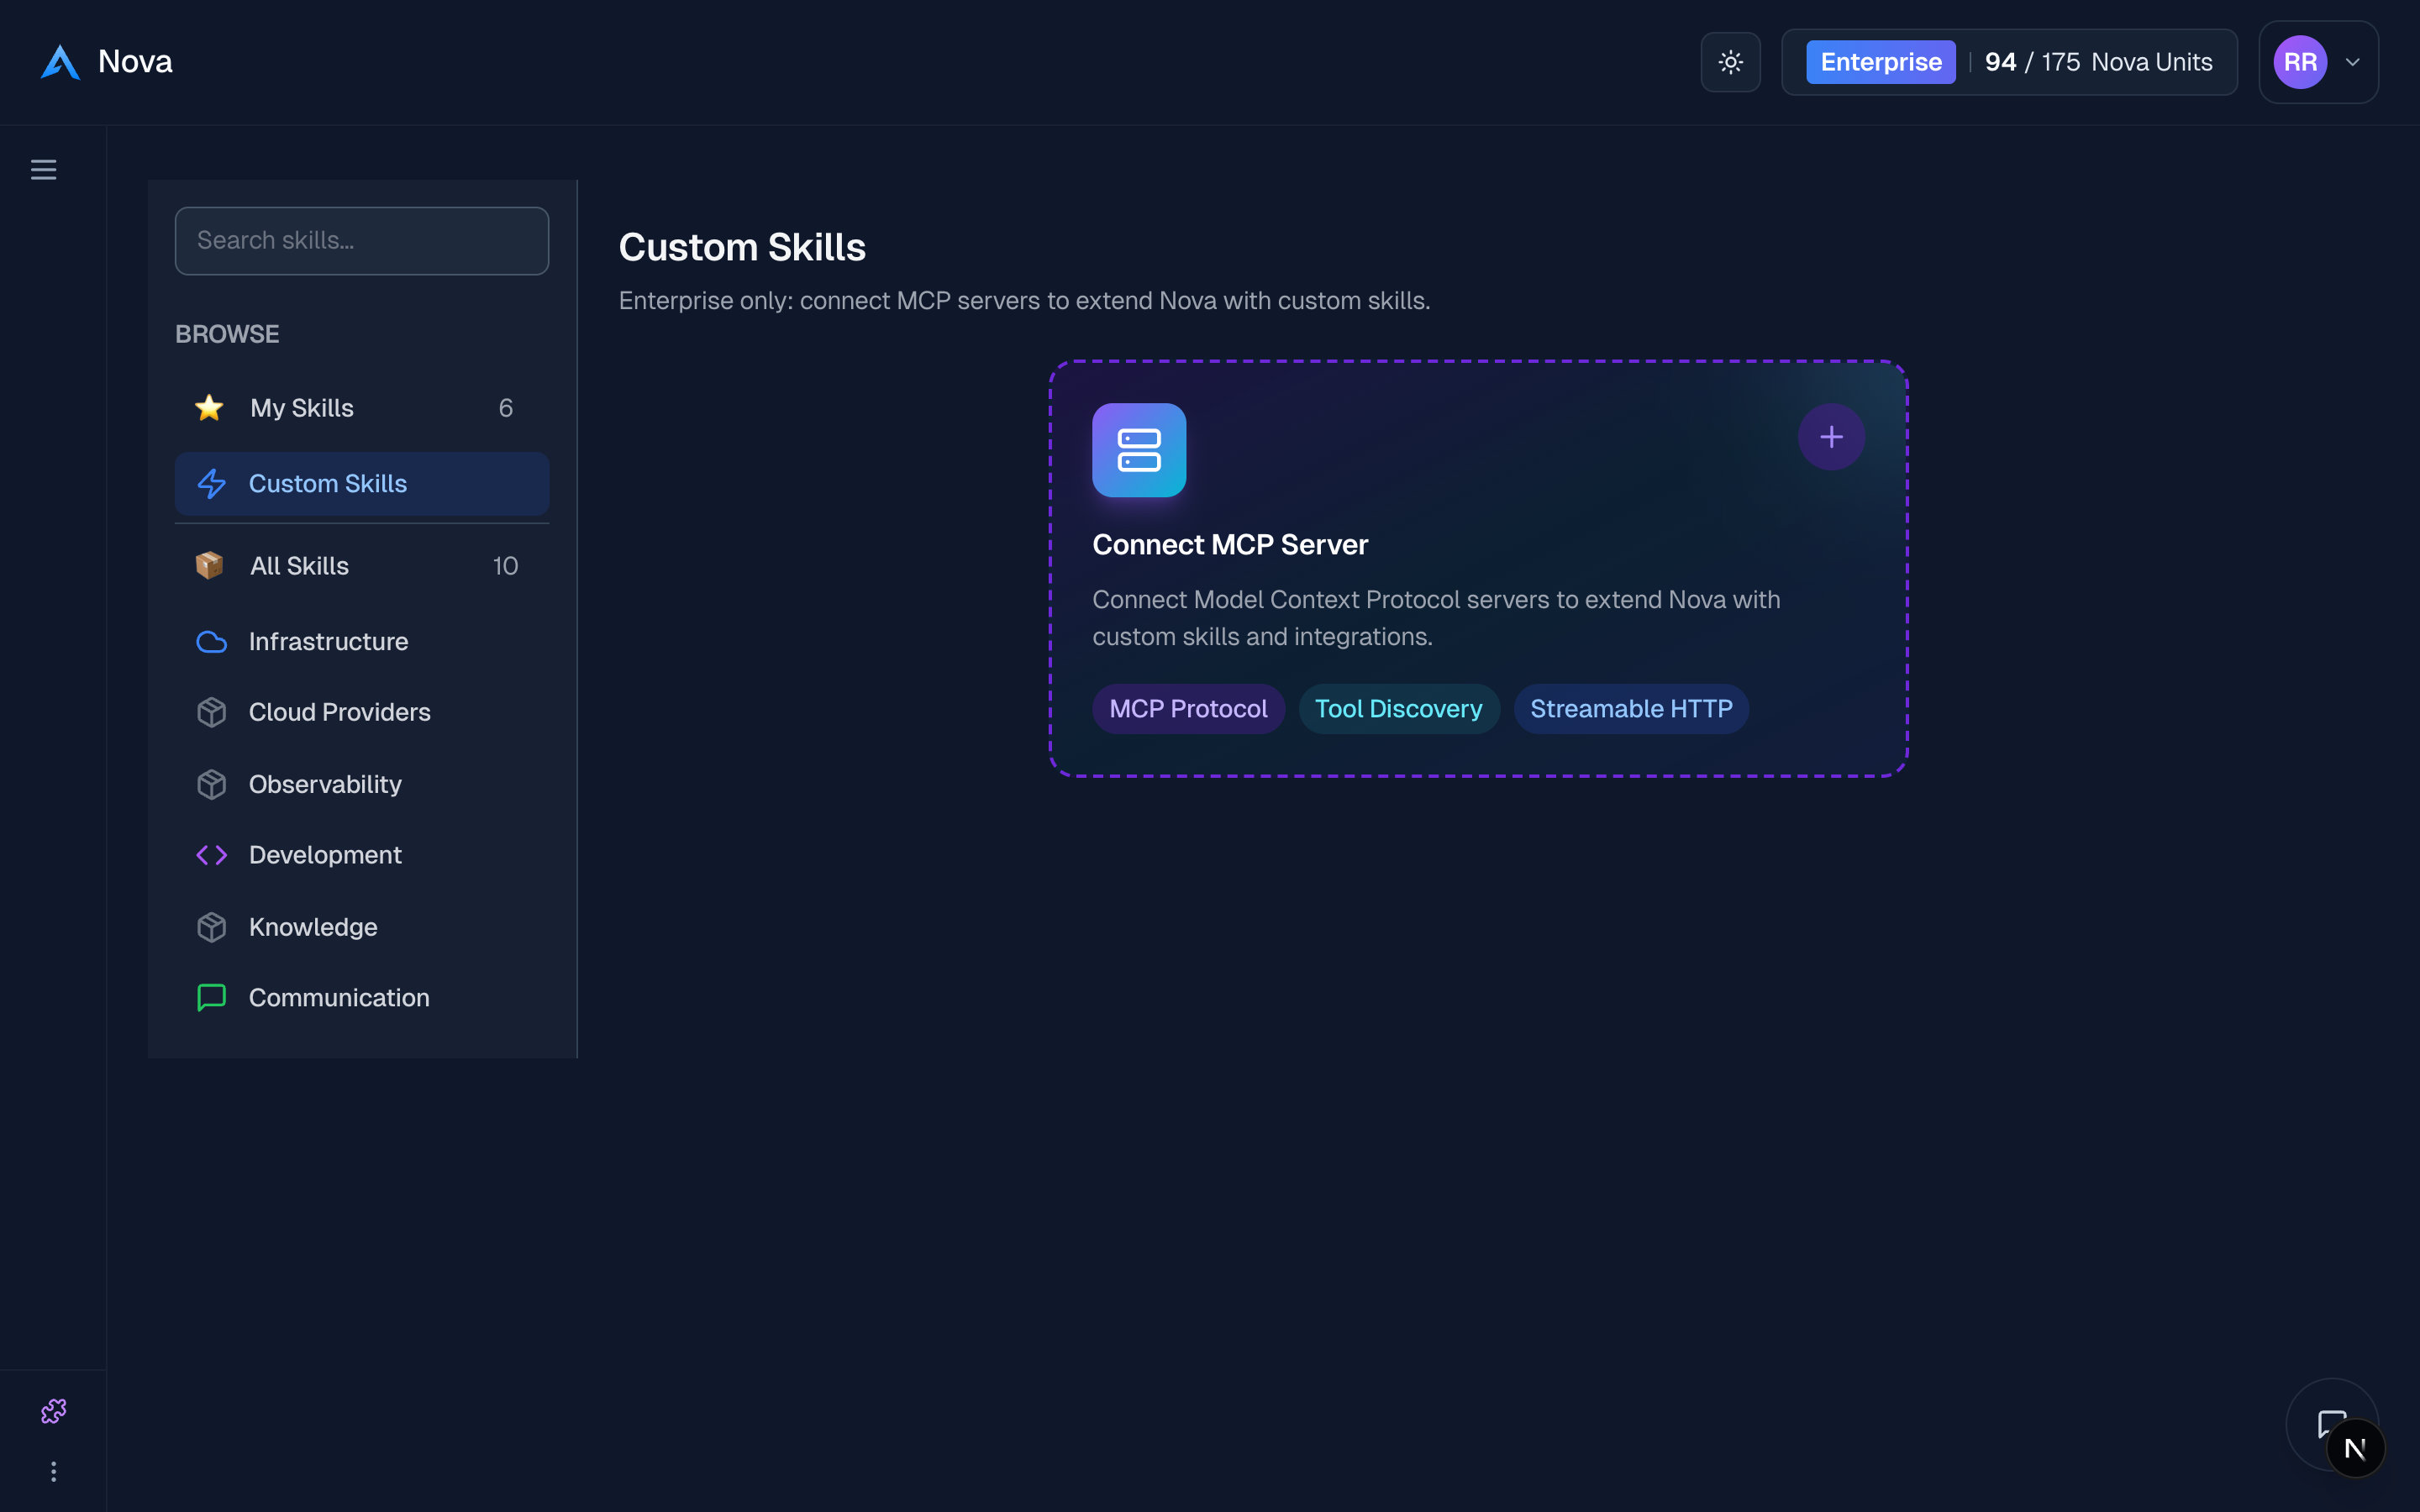Click the lightning bolt Custom Skills icon
Screen dimensions: 2420x1512
click(x=211, y=484)
